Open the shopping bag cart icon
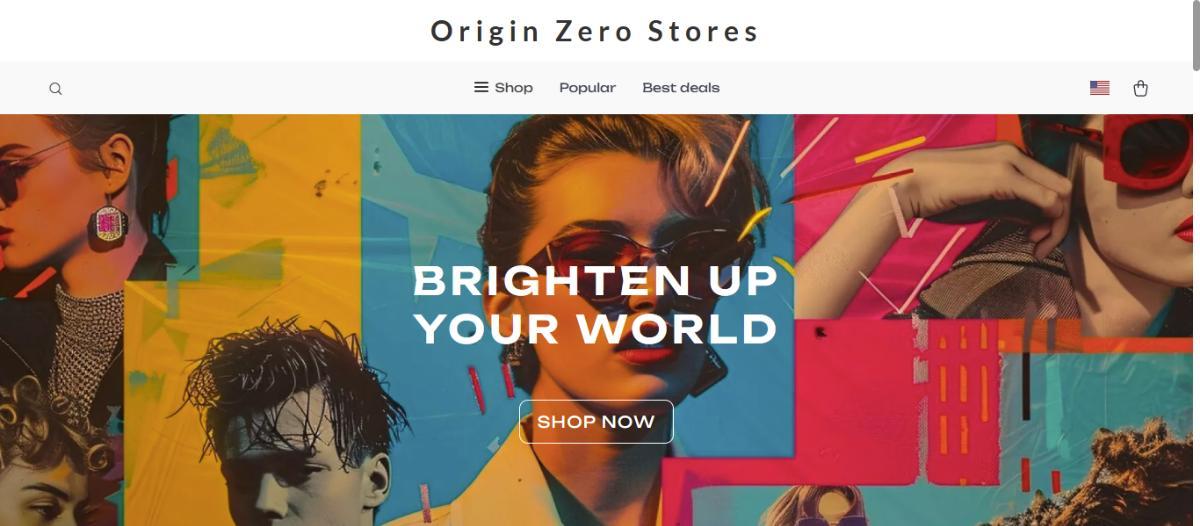Screen dimensions: 1200x526 click(1140, 88)
